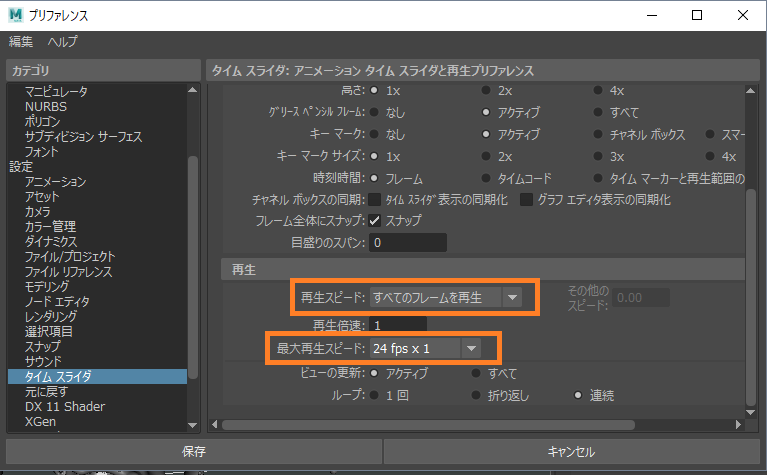Image resolution: width=767 pixels, height=475 pixels.
Task: Select フォント category
Action: tap(42, 152)
